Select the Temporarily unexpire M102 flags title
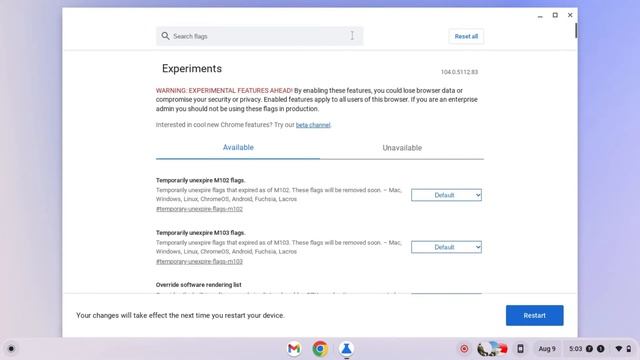The image size is (640, 360). pyautogui.click(x=200, y=180)
